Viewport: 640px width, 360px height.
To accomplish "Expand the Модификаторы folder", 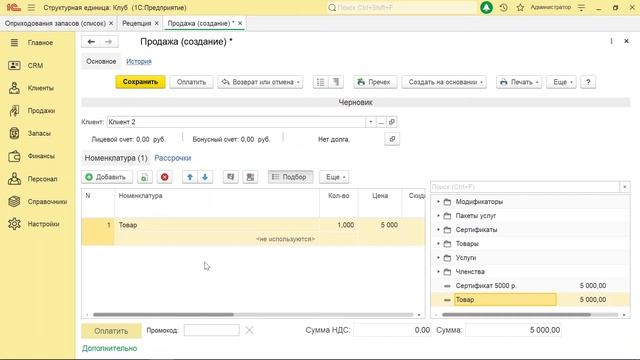I will 439,202.
